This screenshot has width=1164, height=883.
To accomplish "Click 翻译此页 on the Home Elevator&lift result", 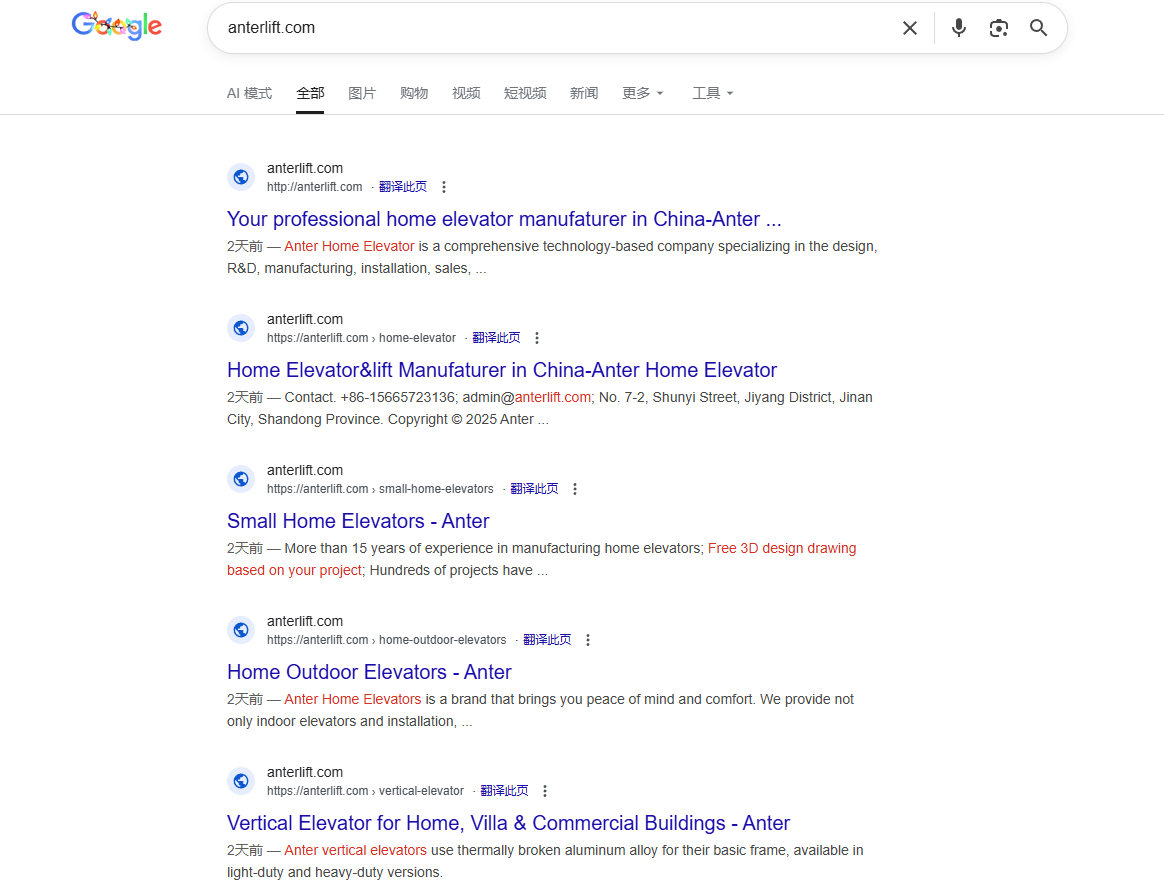I will click(496, 337).
